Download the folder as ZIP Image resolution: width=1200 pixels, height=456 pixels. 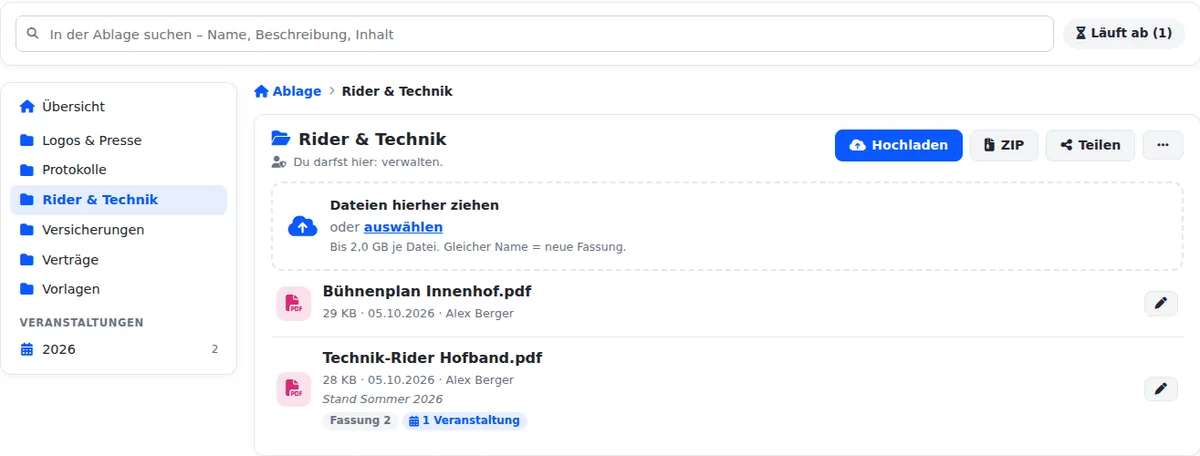[1004, 145]
